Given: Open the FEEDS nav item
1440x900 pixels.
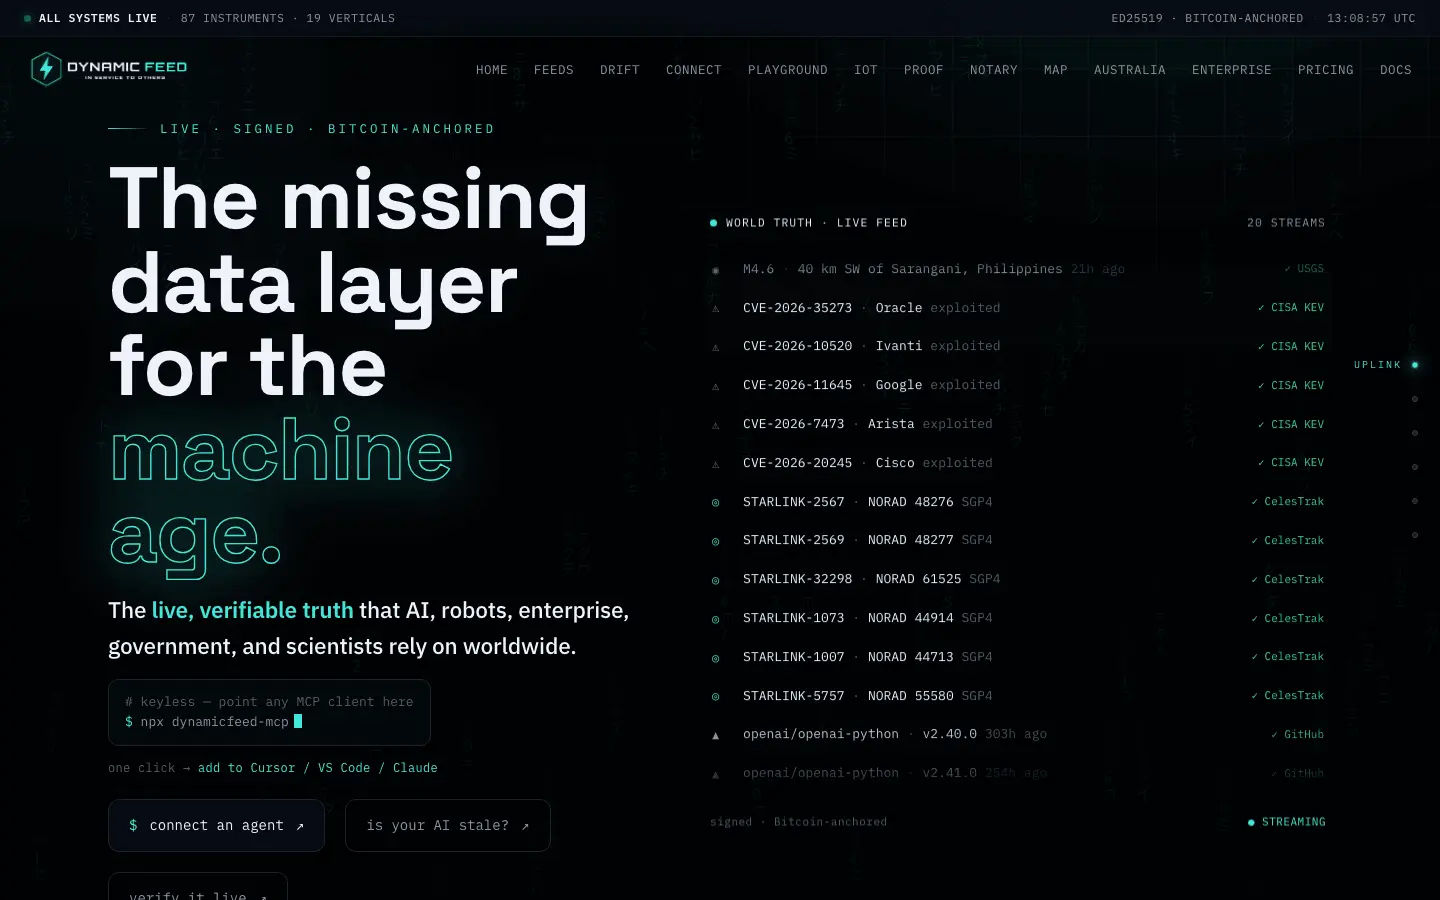Looking at the screenshot, I should pos(554,70).
